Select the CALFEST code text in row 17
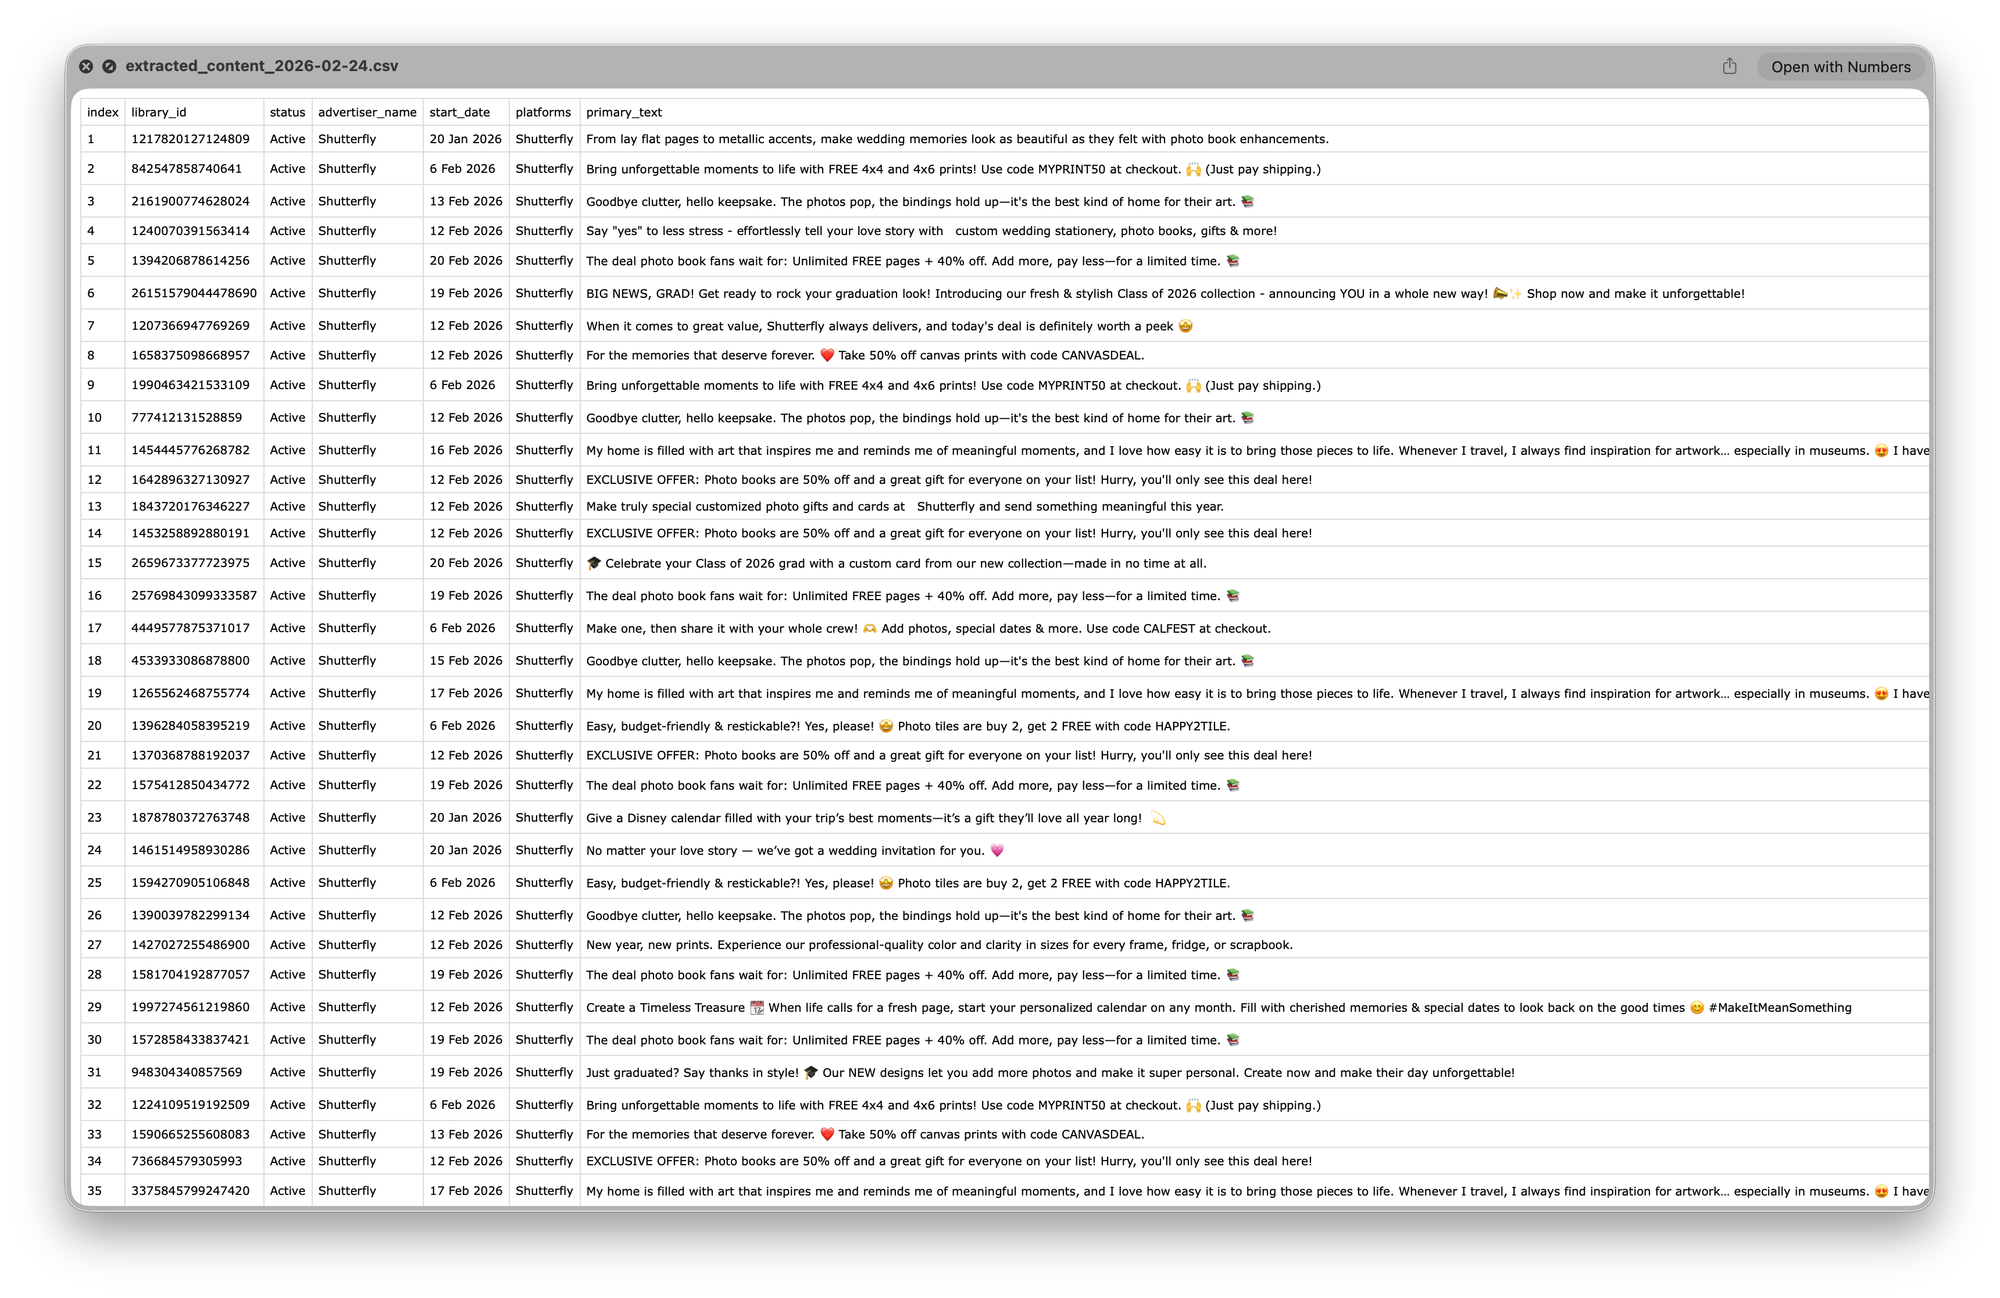 pos(1170,628)
